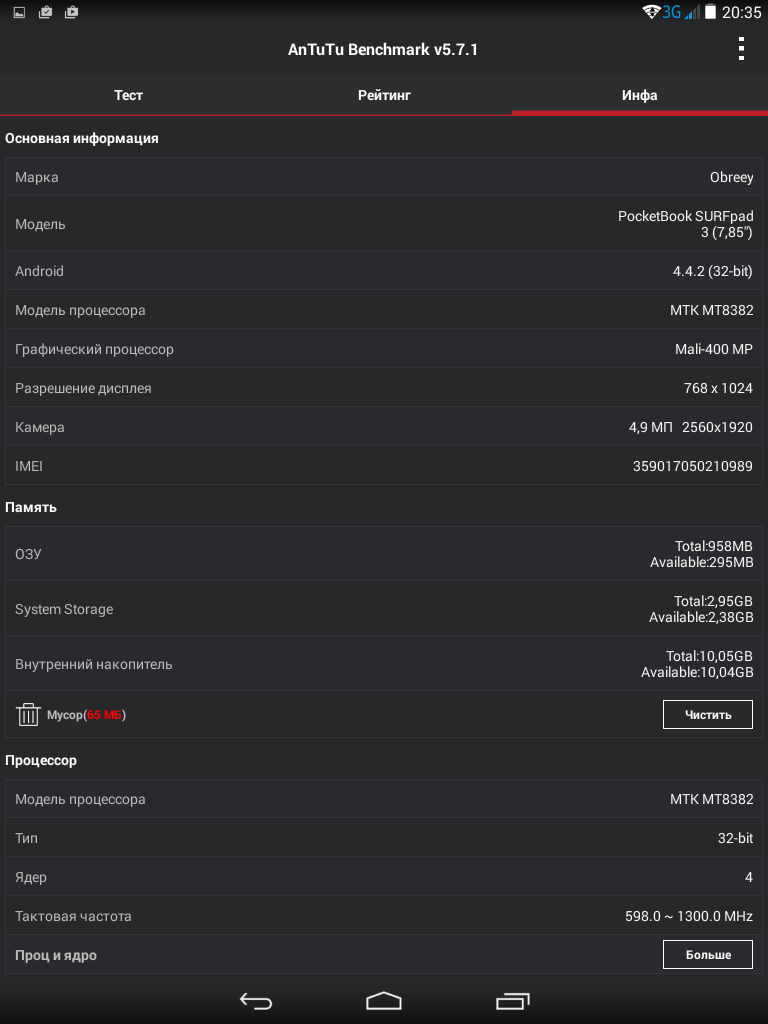Tap the Wi-Fi status bar icon
The width and height of the screenshot is (768, 1024).
pyautogui.click(x=651, y=12)
